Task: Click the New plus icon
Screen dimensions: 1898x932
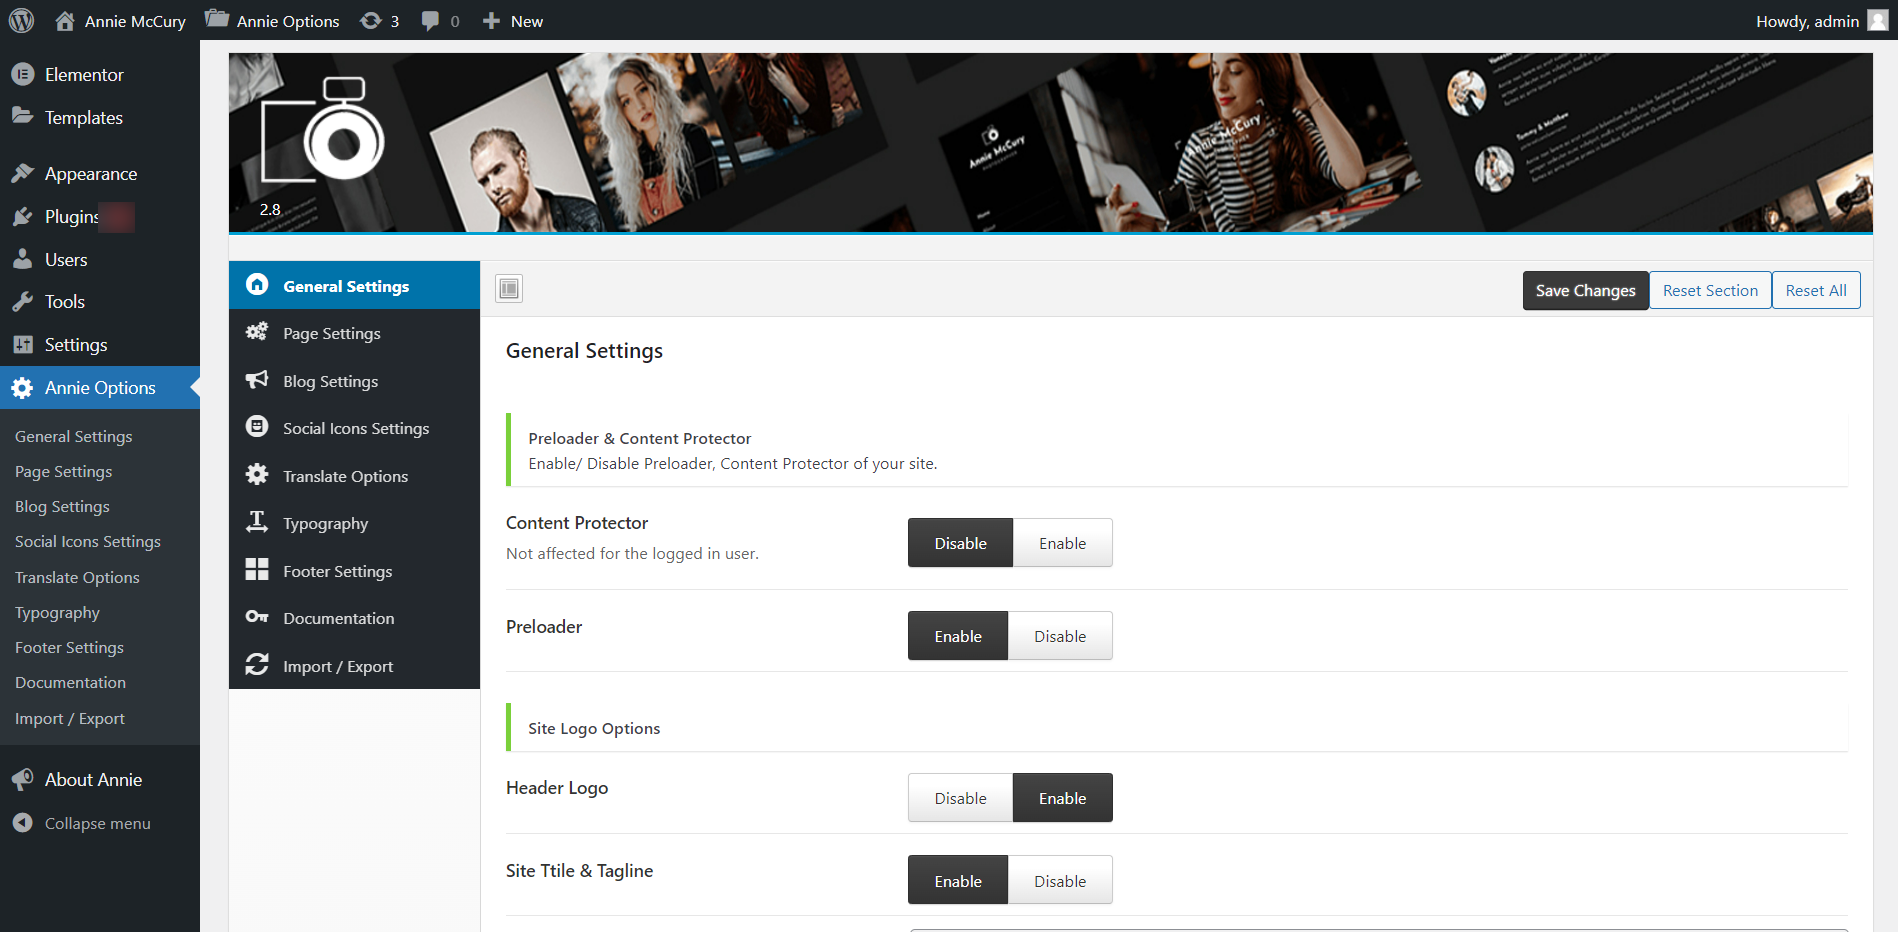Action: click(x=491, y=21)
